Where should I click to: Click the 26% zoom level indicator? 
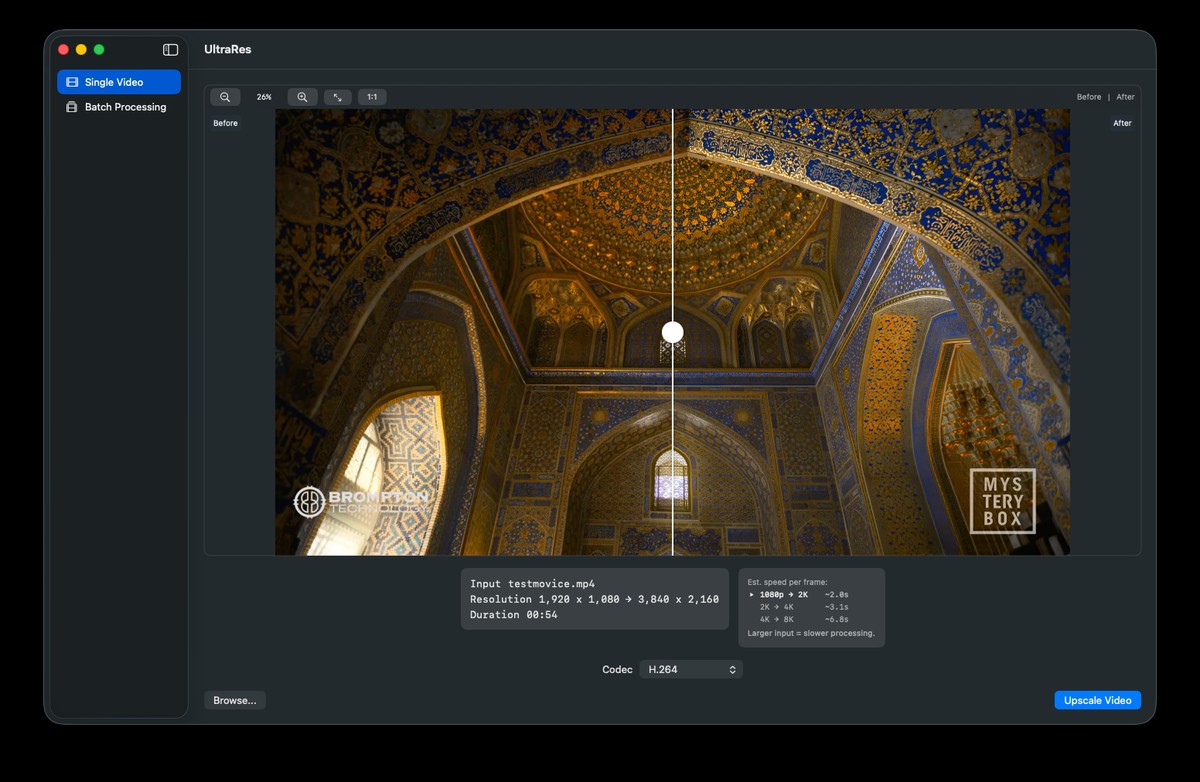pos(263,96)
